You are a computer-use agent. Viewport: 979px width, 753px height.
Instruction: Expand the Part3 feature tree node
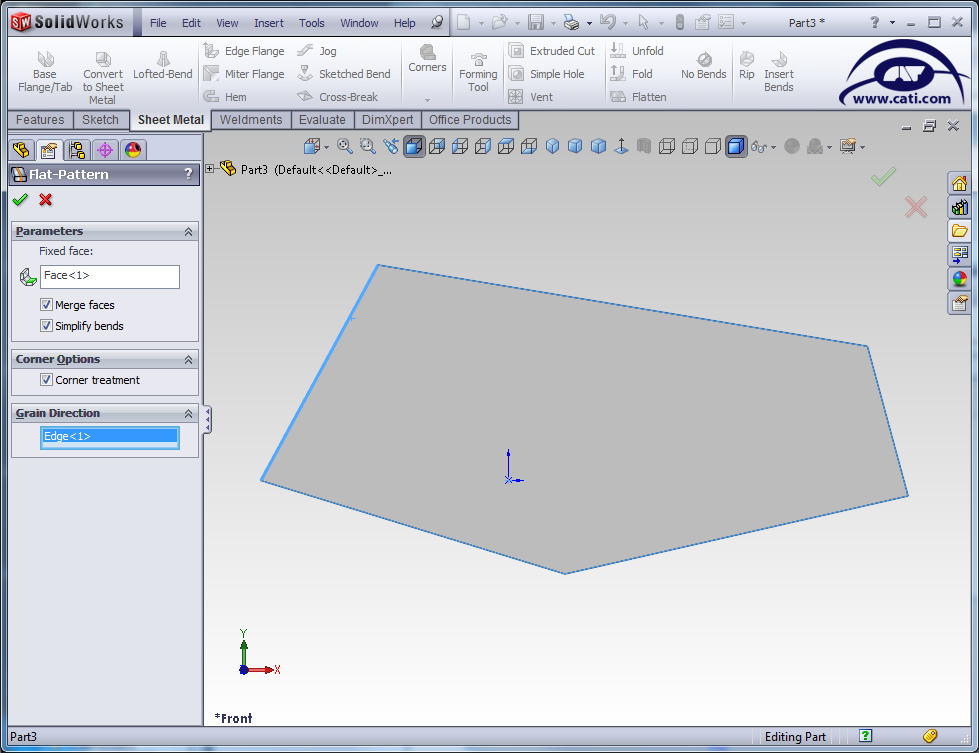tap(210, 169)
